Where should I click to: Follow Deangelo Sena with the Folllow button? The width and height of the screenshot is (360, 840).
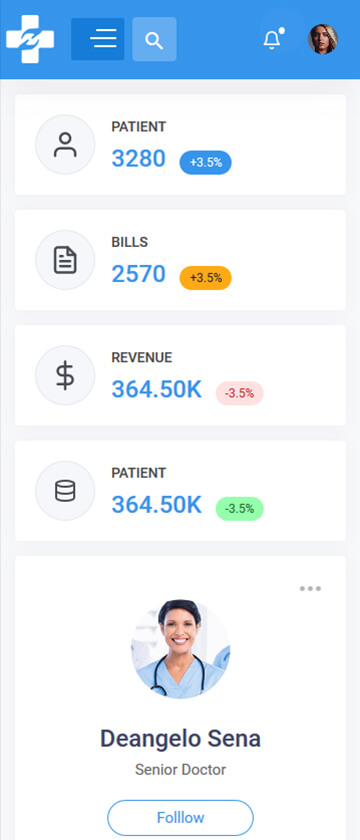pos(181,818)
